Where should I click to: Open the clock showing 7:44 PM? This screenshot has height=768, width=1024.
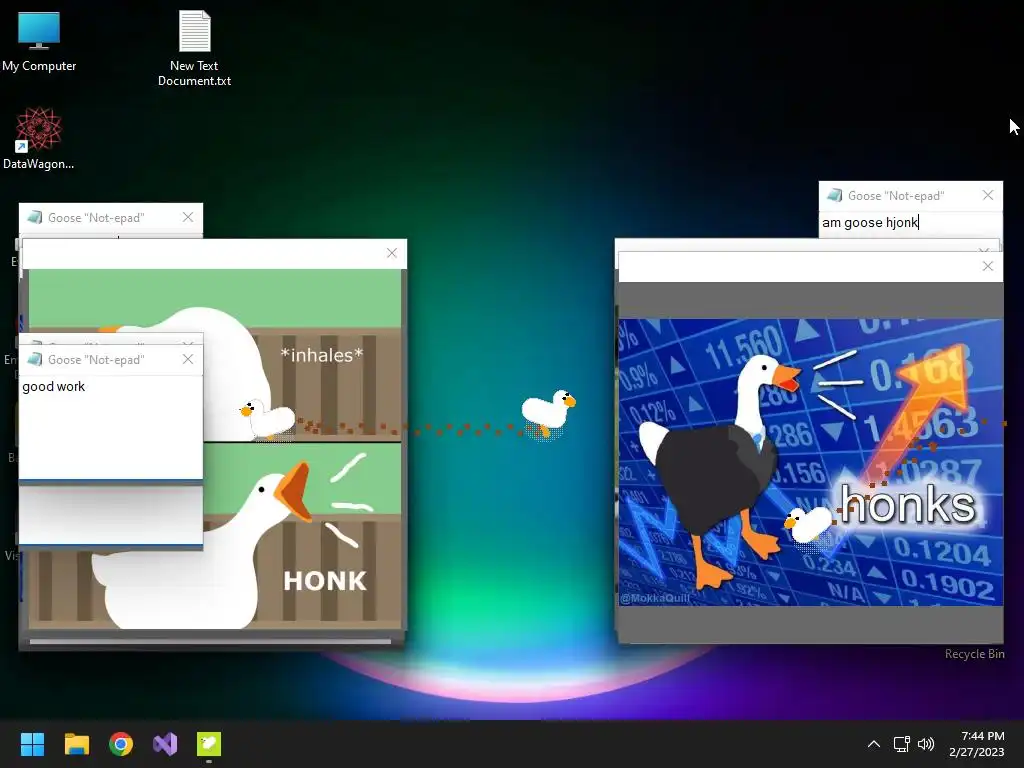coord(977,744)
